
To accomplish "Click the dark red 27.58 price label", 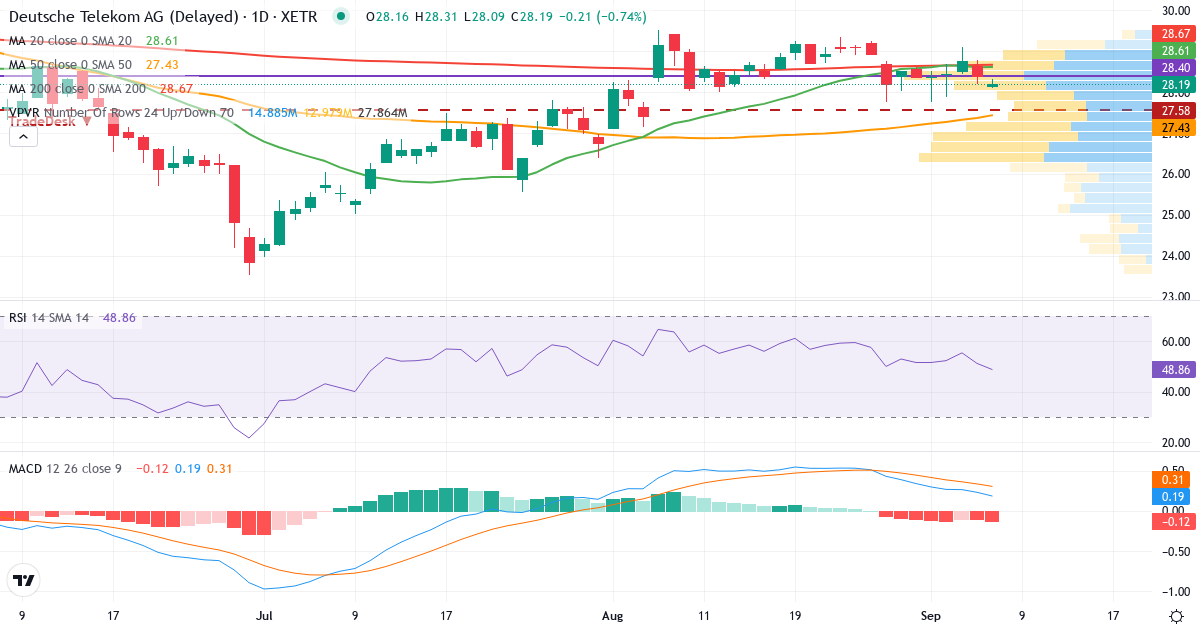I will 1175,110.
